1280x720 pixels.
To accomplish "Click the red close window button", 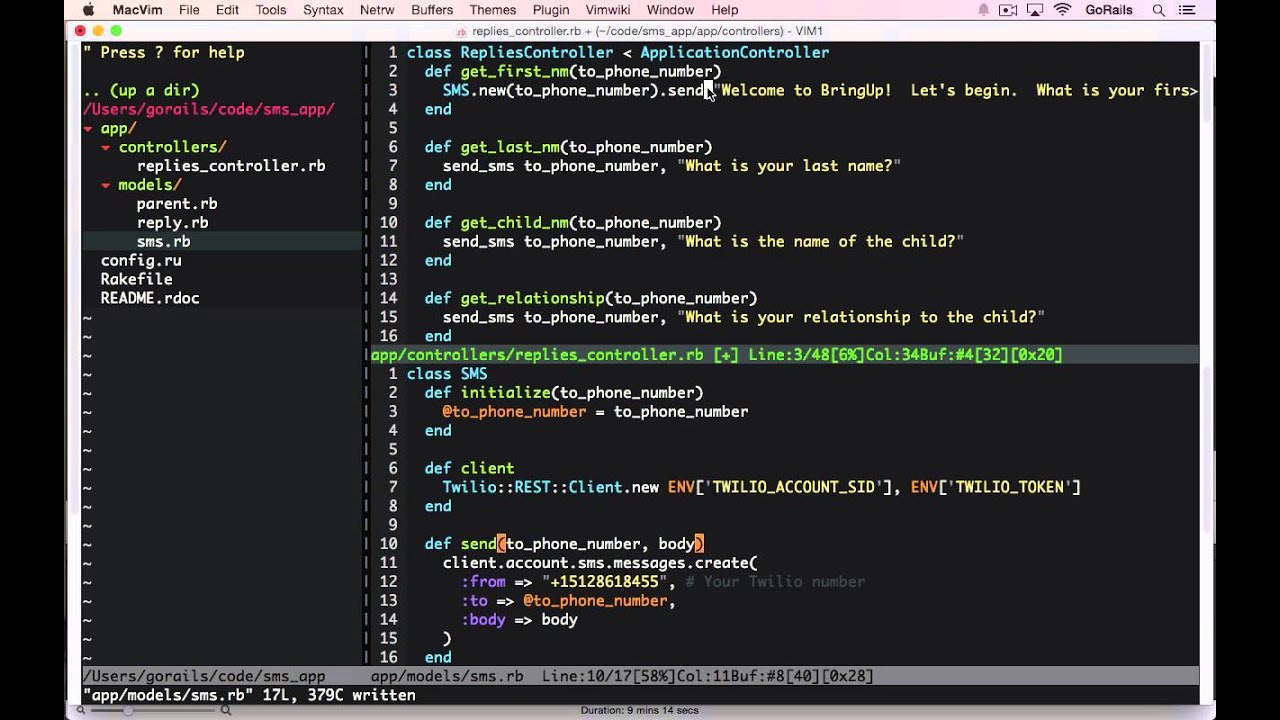I will (x=80, y=31).
